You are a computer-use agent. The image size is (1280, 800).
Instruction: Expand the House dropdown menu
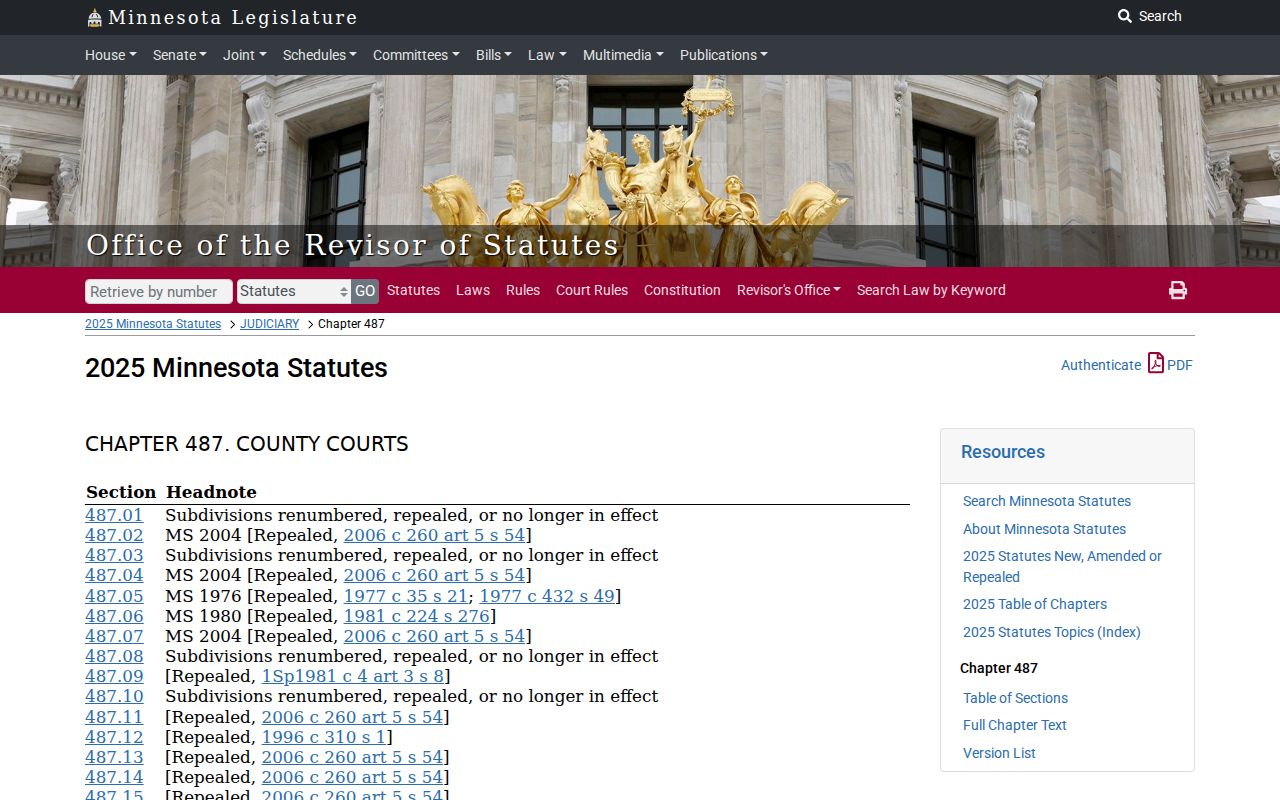coord(110,55)
